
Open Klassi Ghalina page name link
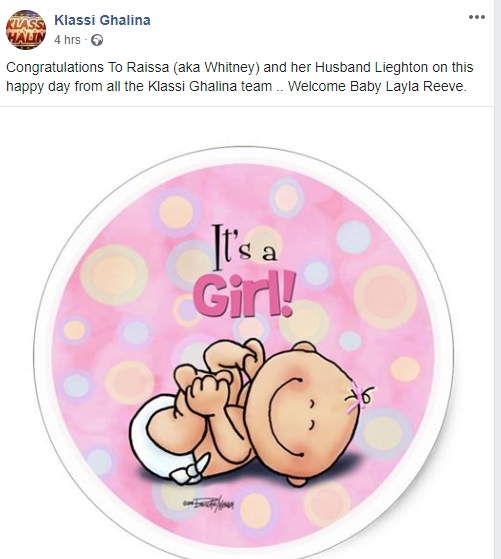coord(102,20)
